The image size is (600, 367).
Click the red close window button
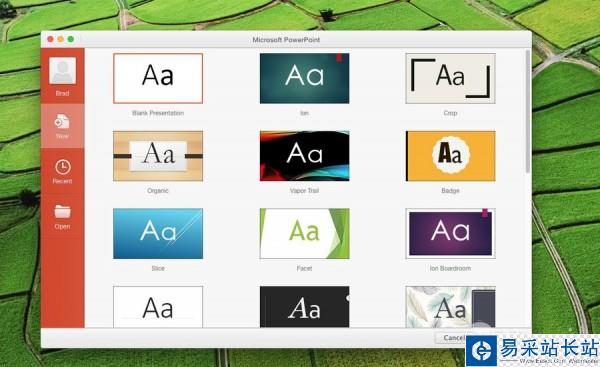click(x=51, y=39)
